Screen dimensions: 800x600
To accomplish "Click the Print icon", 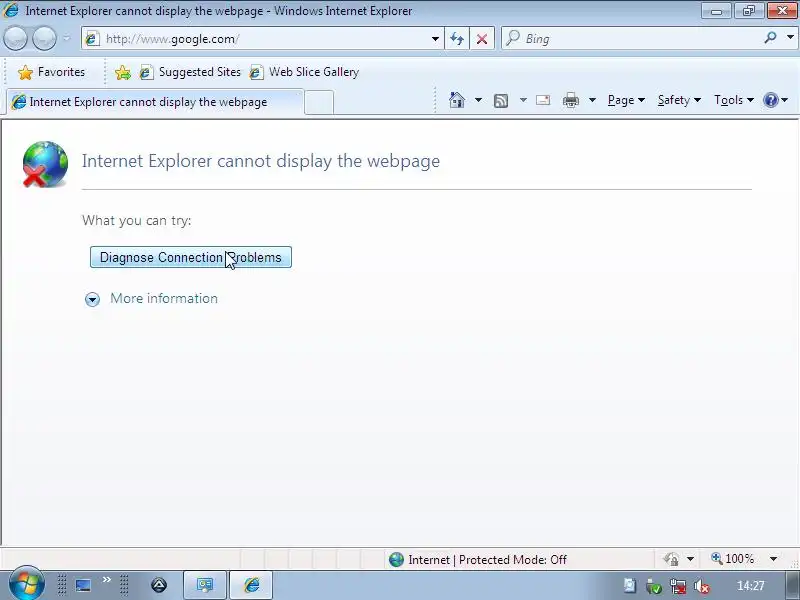I will pyautogui.click(x=570, y=100).
